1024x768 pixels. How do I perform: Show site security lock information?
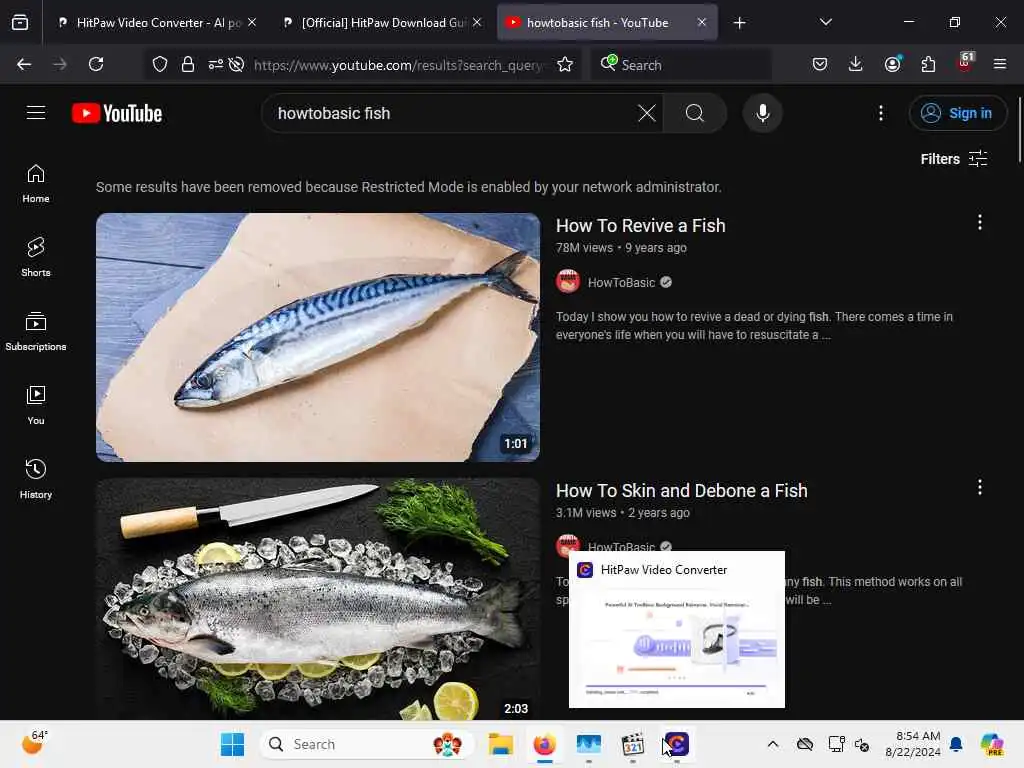point(188,64)
